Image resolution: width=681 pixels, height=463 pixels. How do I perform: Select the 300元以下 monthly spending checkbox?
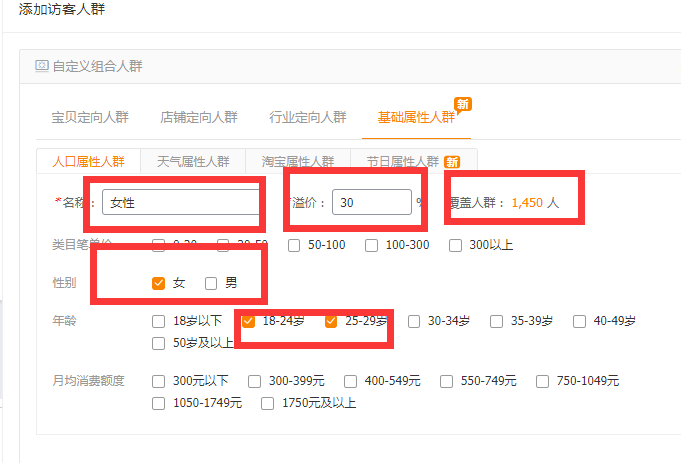coord(158,381)
